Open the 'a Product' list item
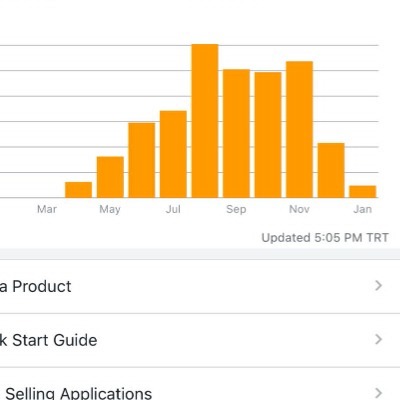Viewport: 400px width, 400px height. (200, 286)
